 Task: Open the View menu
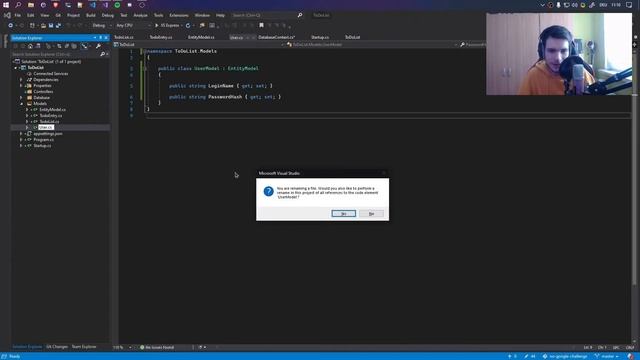[44, 15]
